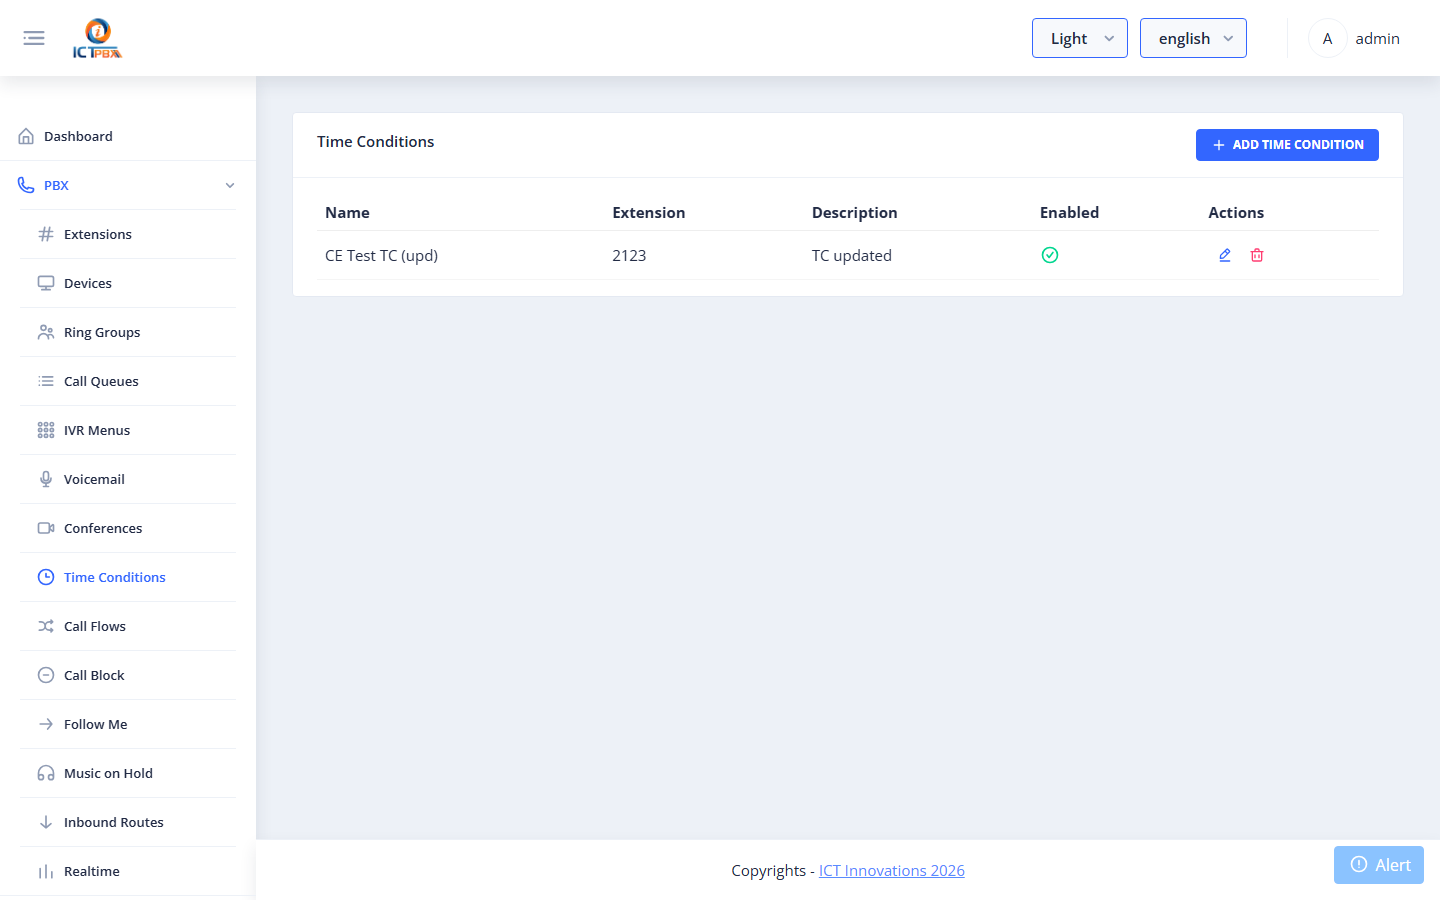Toggle the green Enabled check for CE Test TC
Viewport: 1440px width, 900px height.
pyautogui.click(x=1050, y=255)
